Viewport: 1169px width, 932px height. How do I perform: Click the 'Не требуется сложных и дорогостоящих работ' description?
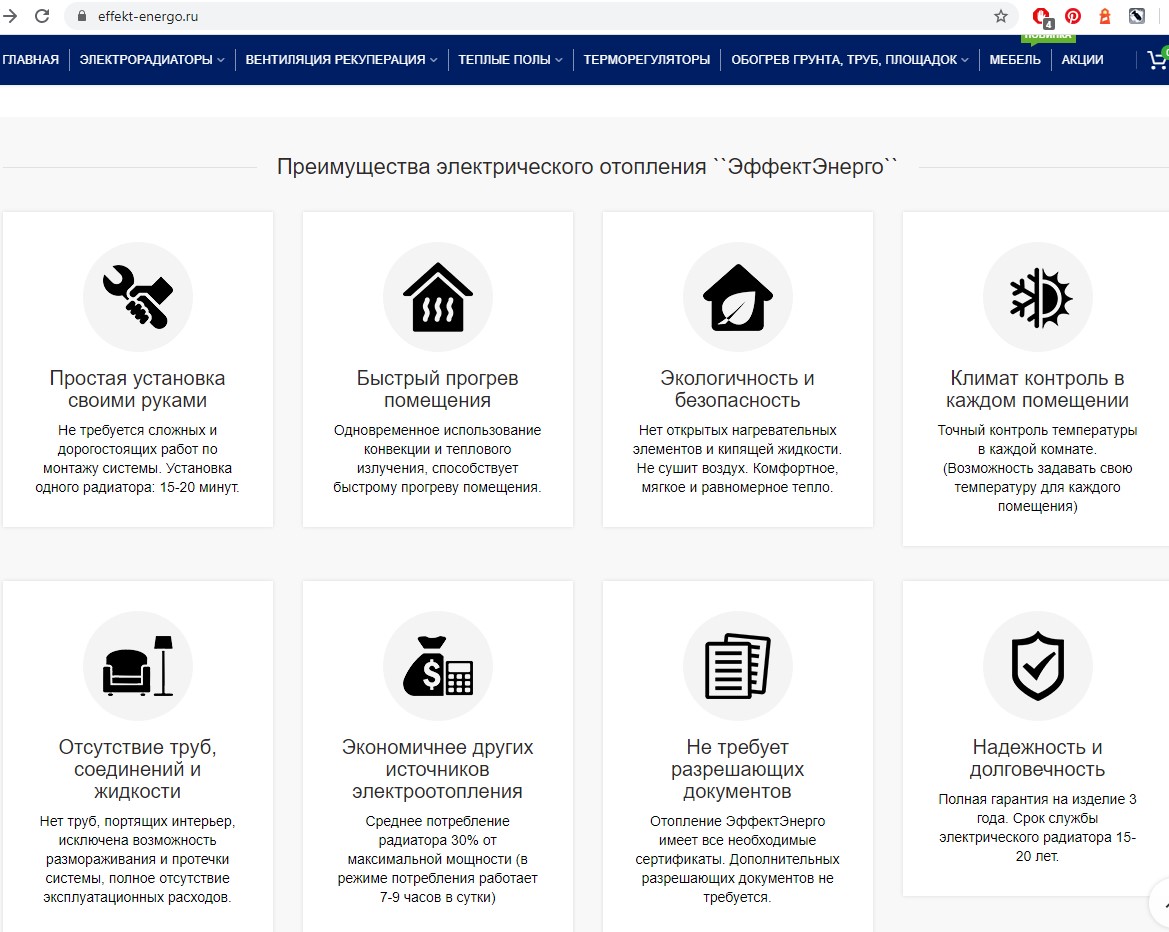(x=138, y=459)
